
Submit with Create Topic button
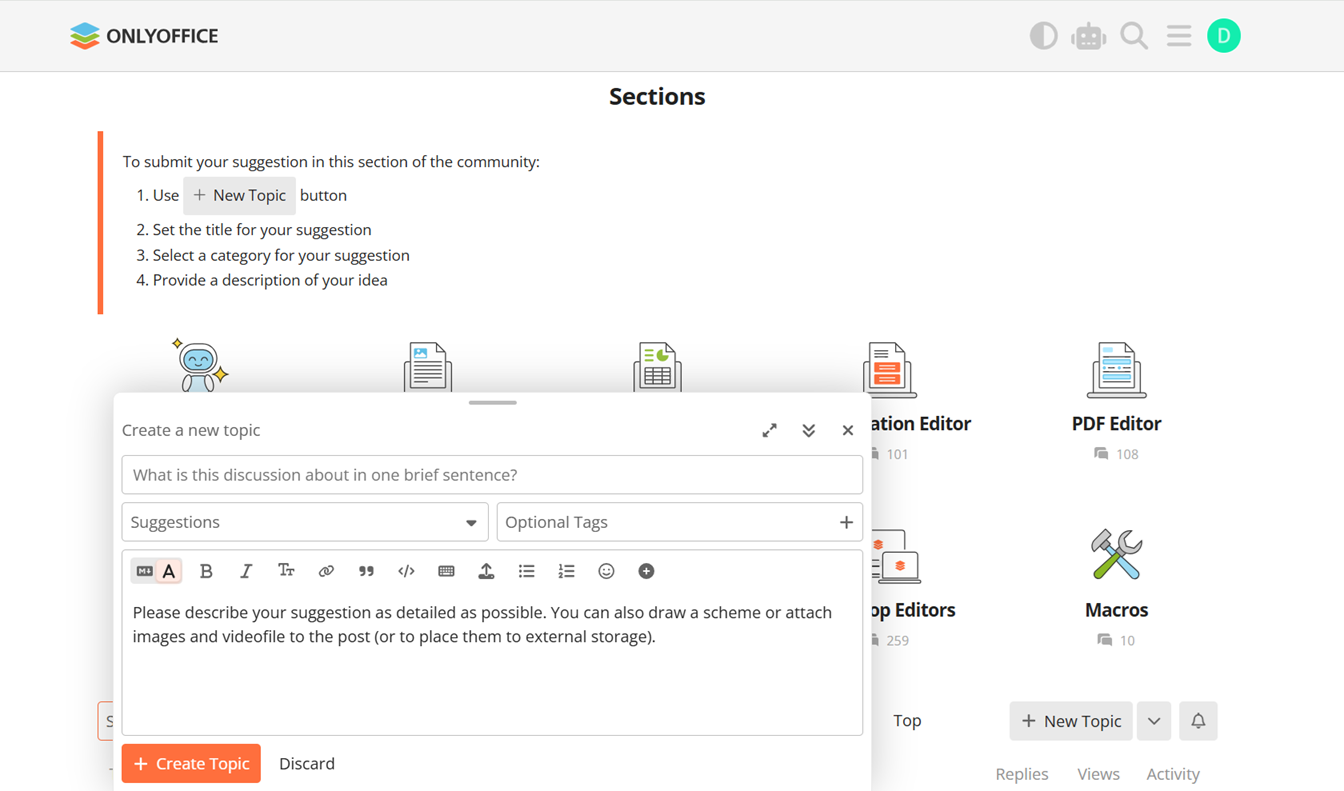pos(191,763)
